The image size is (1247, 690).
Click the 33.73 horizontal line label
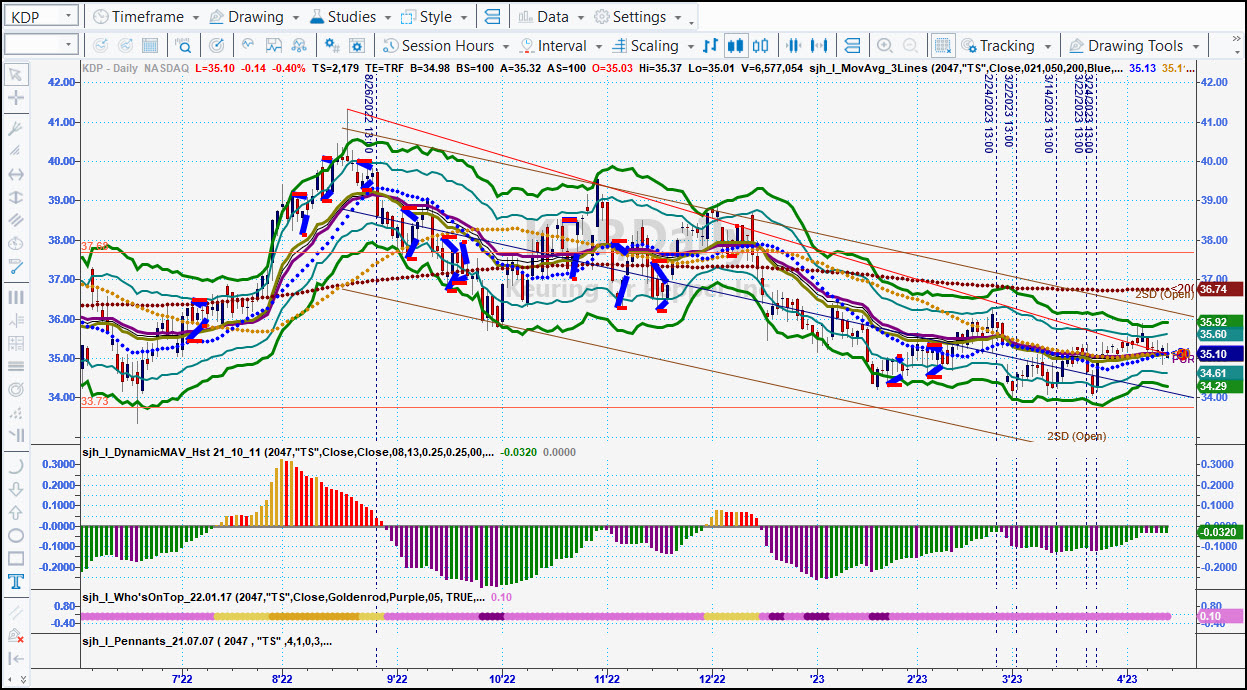pyautogui.click(x=94, y=401)
